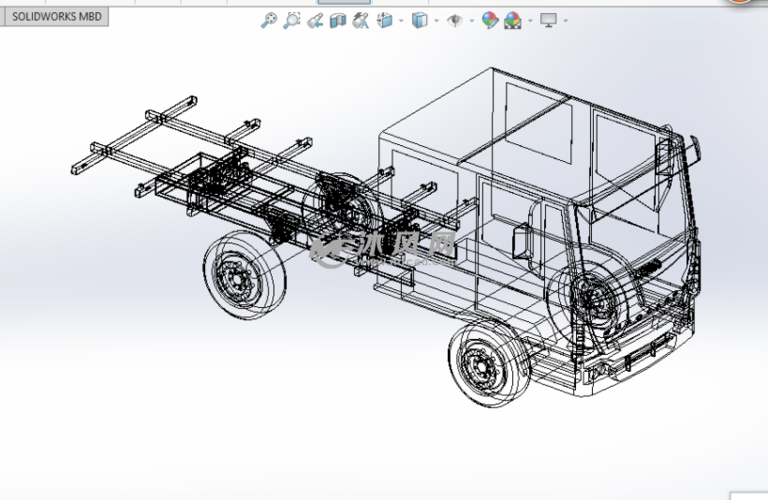Open the Section View tool
The height and width of the screenshot is (500, 768).
(338, 20)
